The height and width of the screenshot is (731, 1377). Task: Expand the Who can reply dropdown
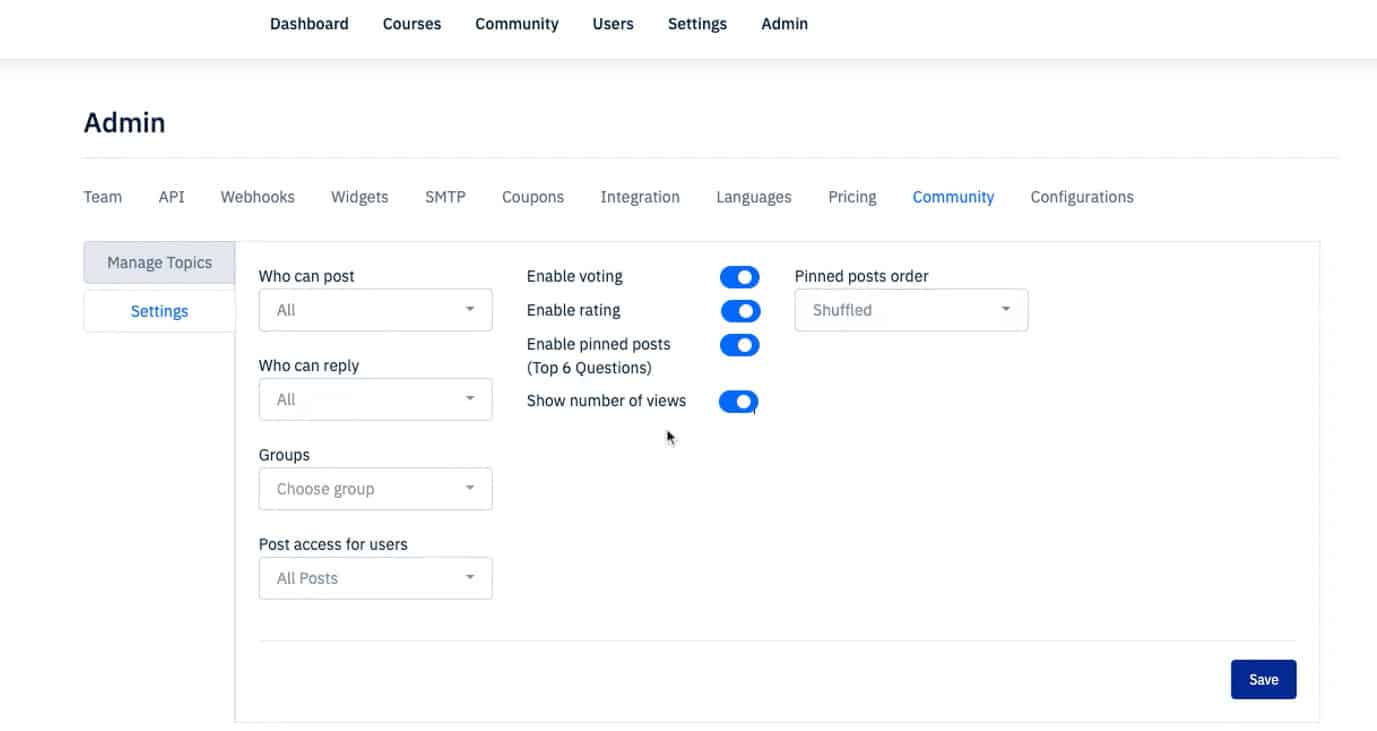tap(375, 399)
